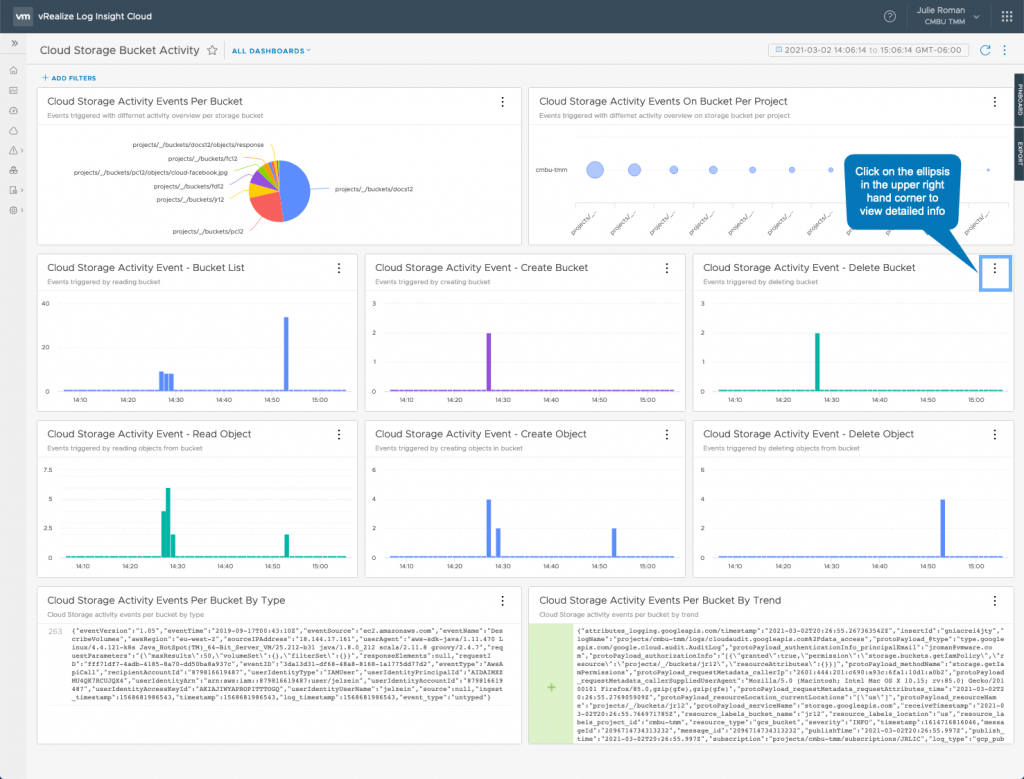1024x779 pixels.
Task: Open ellipsis menu on Delete Bucket widget
Action: pos(994,268)
